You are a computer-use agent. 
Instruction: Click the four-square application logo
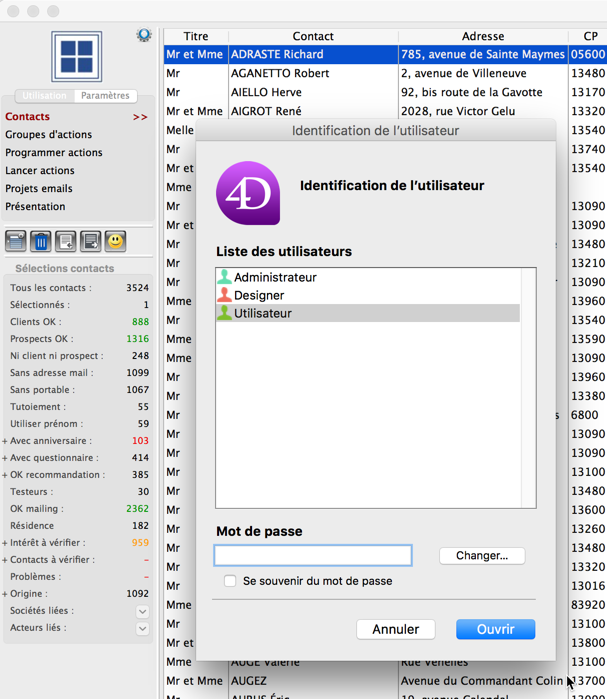click(x=77, y=56)
